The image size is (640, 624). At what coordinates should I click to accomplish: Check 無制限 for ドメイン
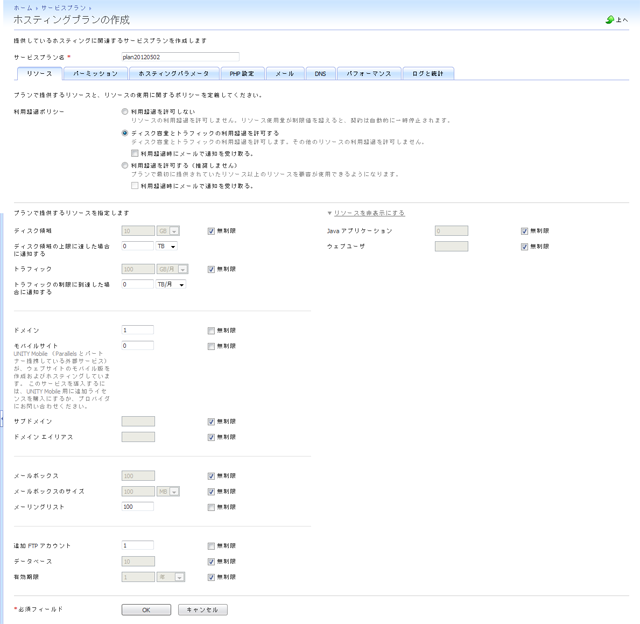point(211,329)
